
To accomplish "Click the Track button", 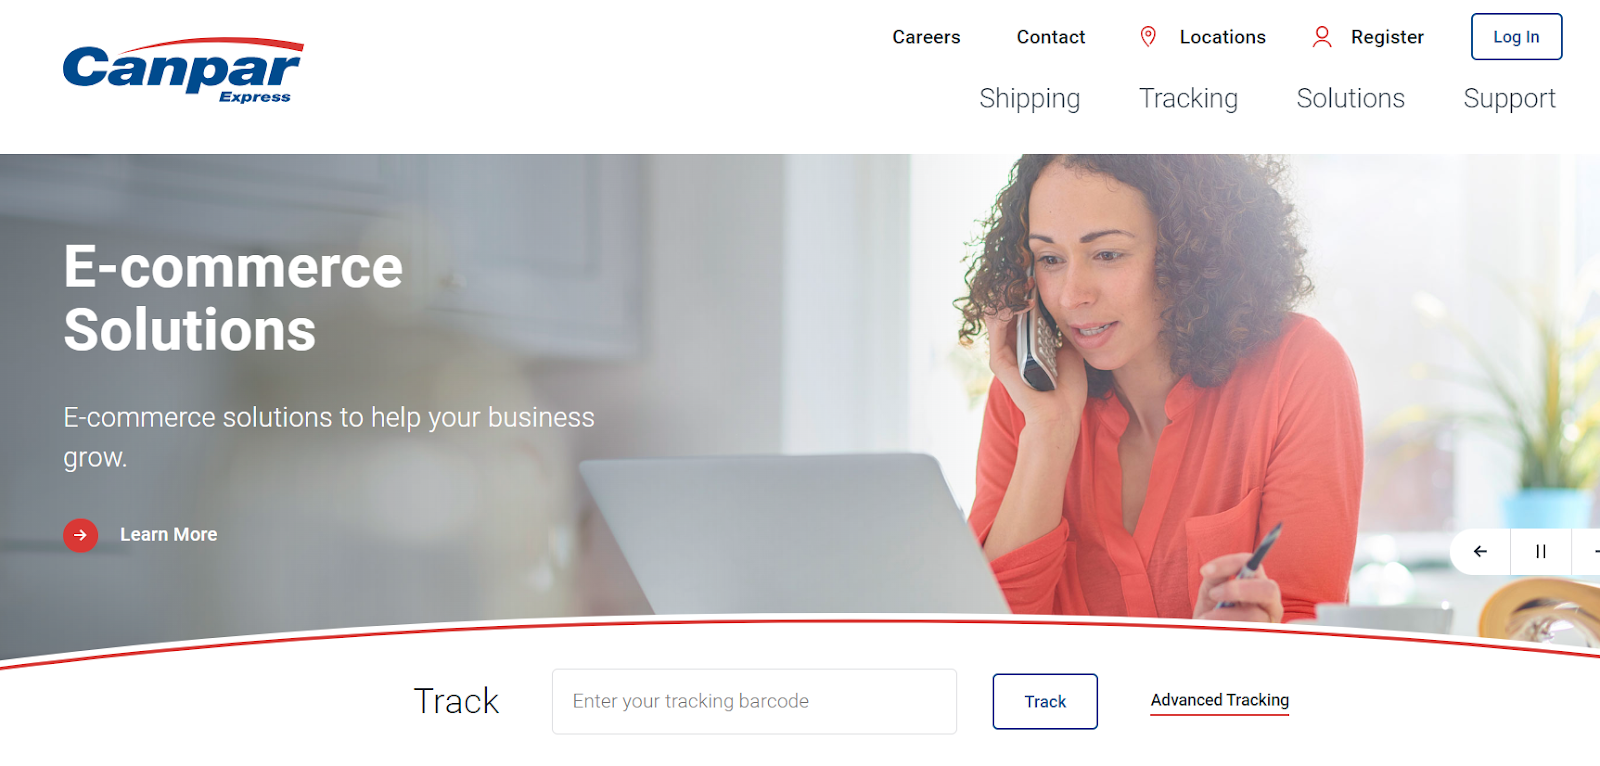I will pyautogui.click(x=1045, y=701).
